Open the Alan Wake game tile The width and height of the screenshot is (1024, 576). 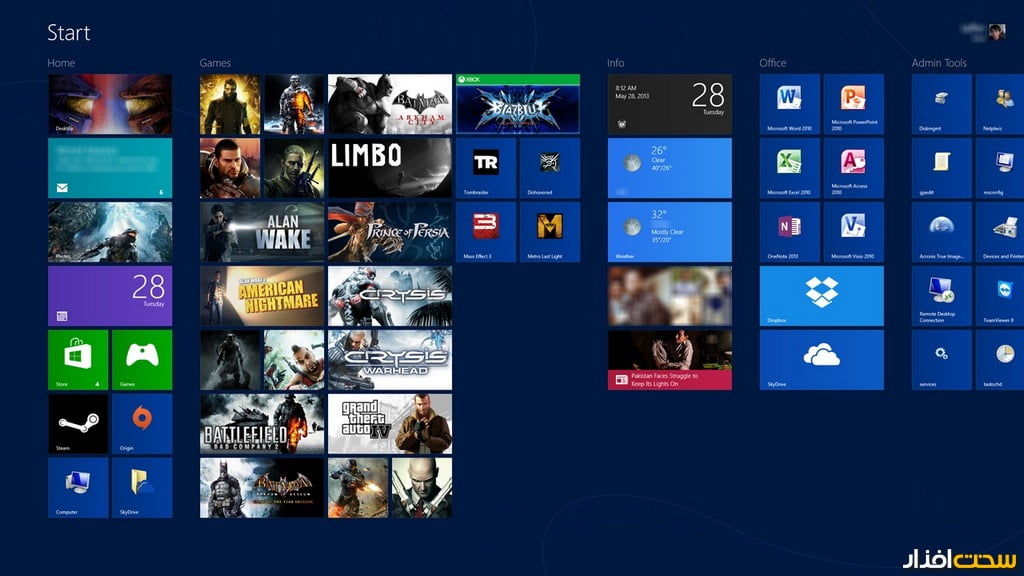(x=262, y=232)
